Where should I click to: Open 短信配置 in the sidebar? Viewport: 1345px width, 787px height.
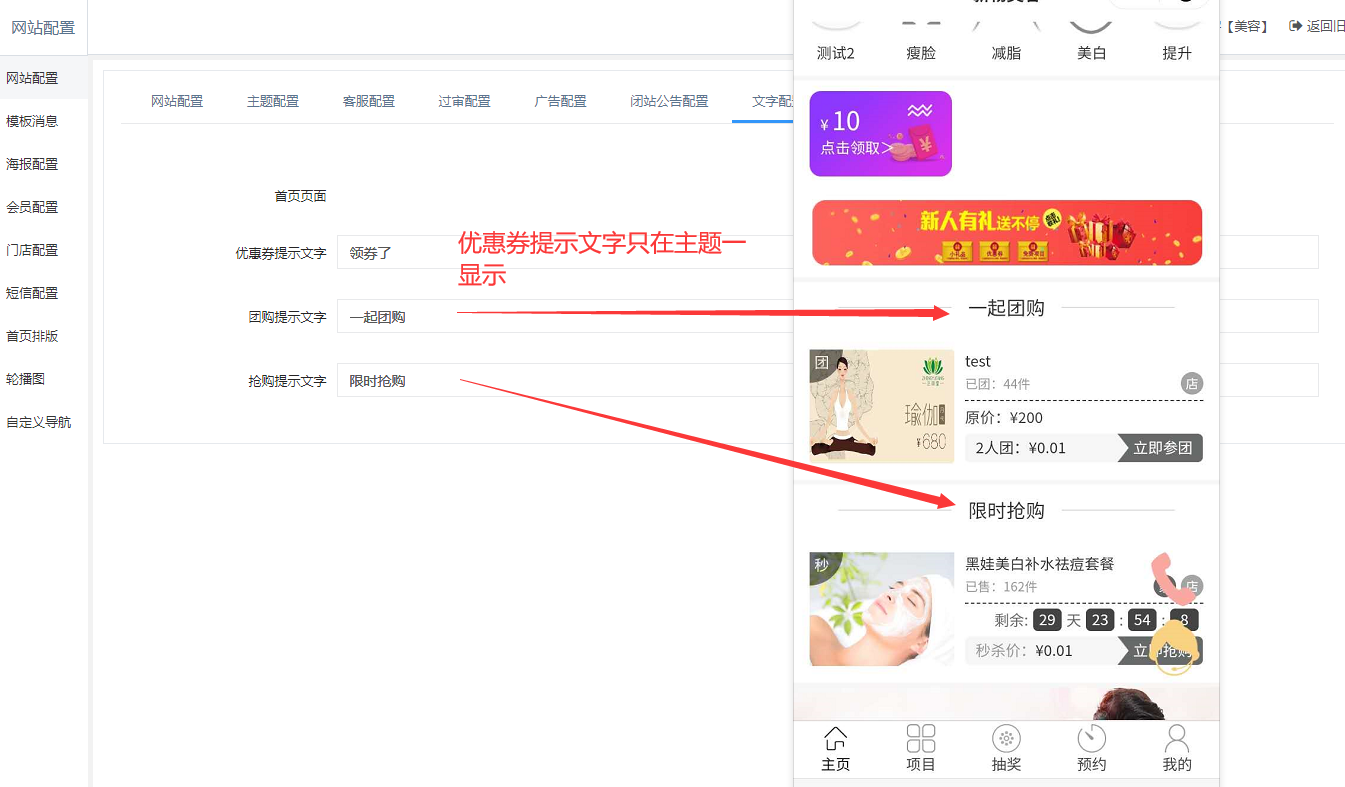pyautogui.click(x=44, y=293)
